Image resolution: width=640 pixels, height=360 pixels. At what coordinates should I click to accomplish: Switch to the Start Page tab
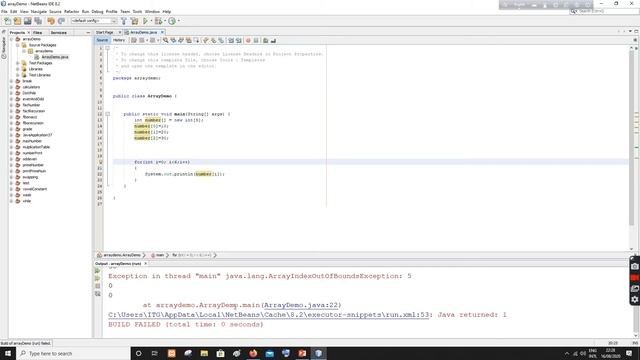104,32
